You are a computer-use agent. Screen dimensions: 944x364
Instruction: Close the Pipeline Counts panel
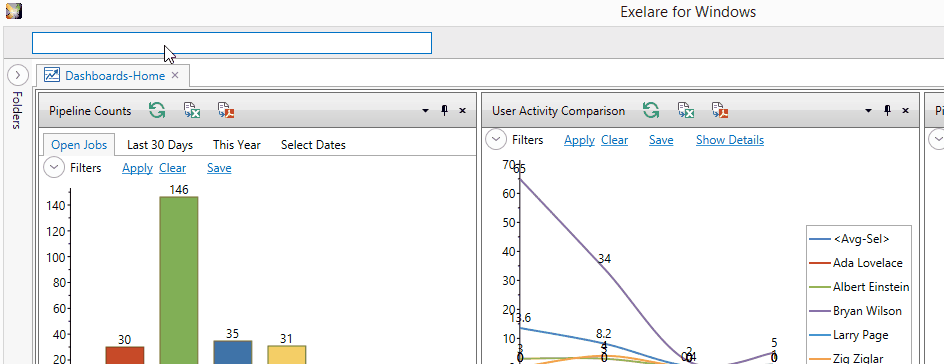point(462,111)
